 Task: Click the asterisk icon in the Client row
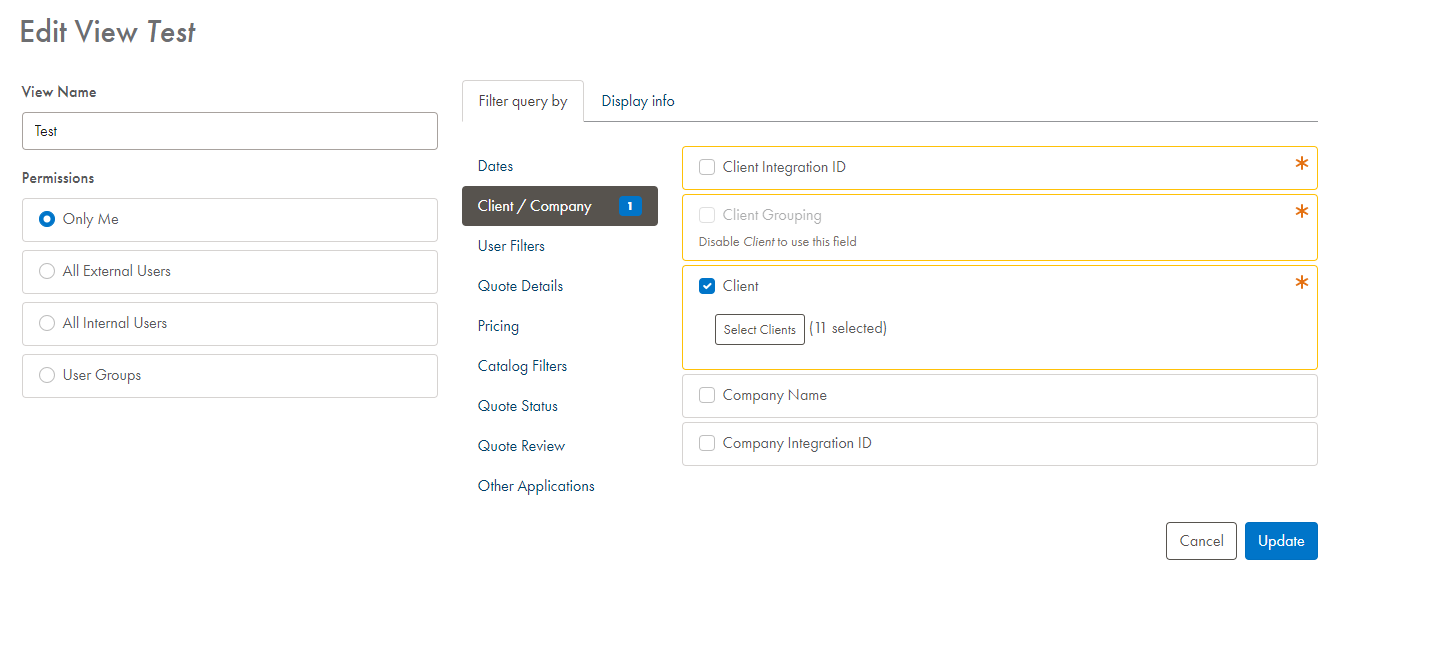(x=1301, y=284)
